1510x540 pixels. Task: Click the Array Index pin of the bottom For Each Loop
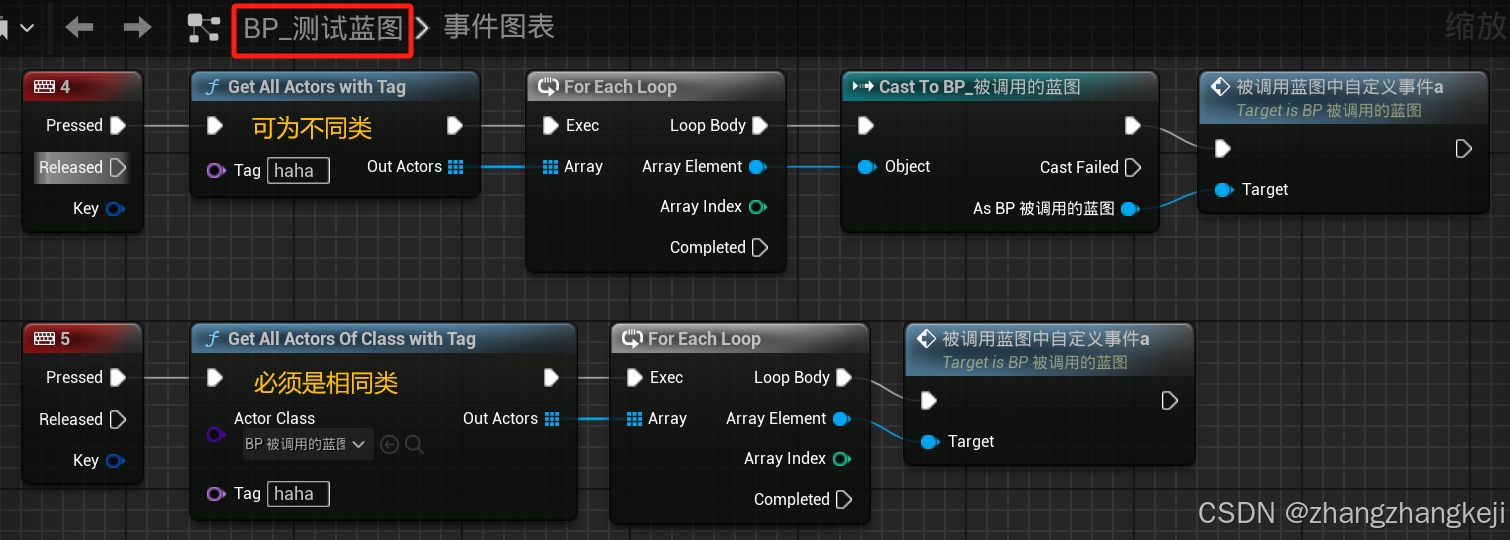pos(842,459)
